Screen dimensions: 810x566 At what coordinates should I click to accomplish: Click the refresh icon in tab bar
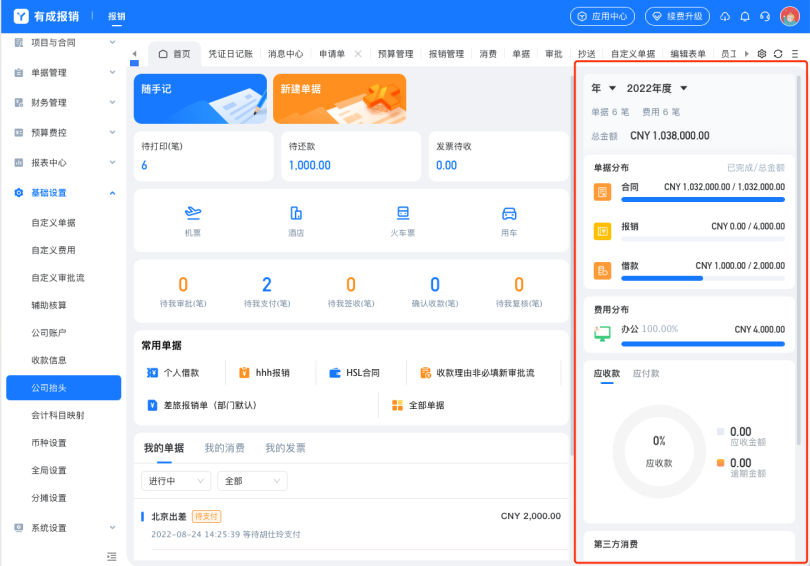(778, 54)
